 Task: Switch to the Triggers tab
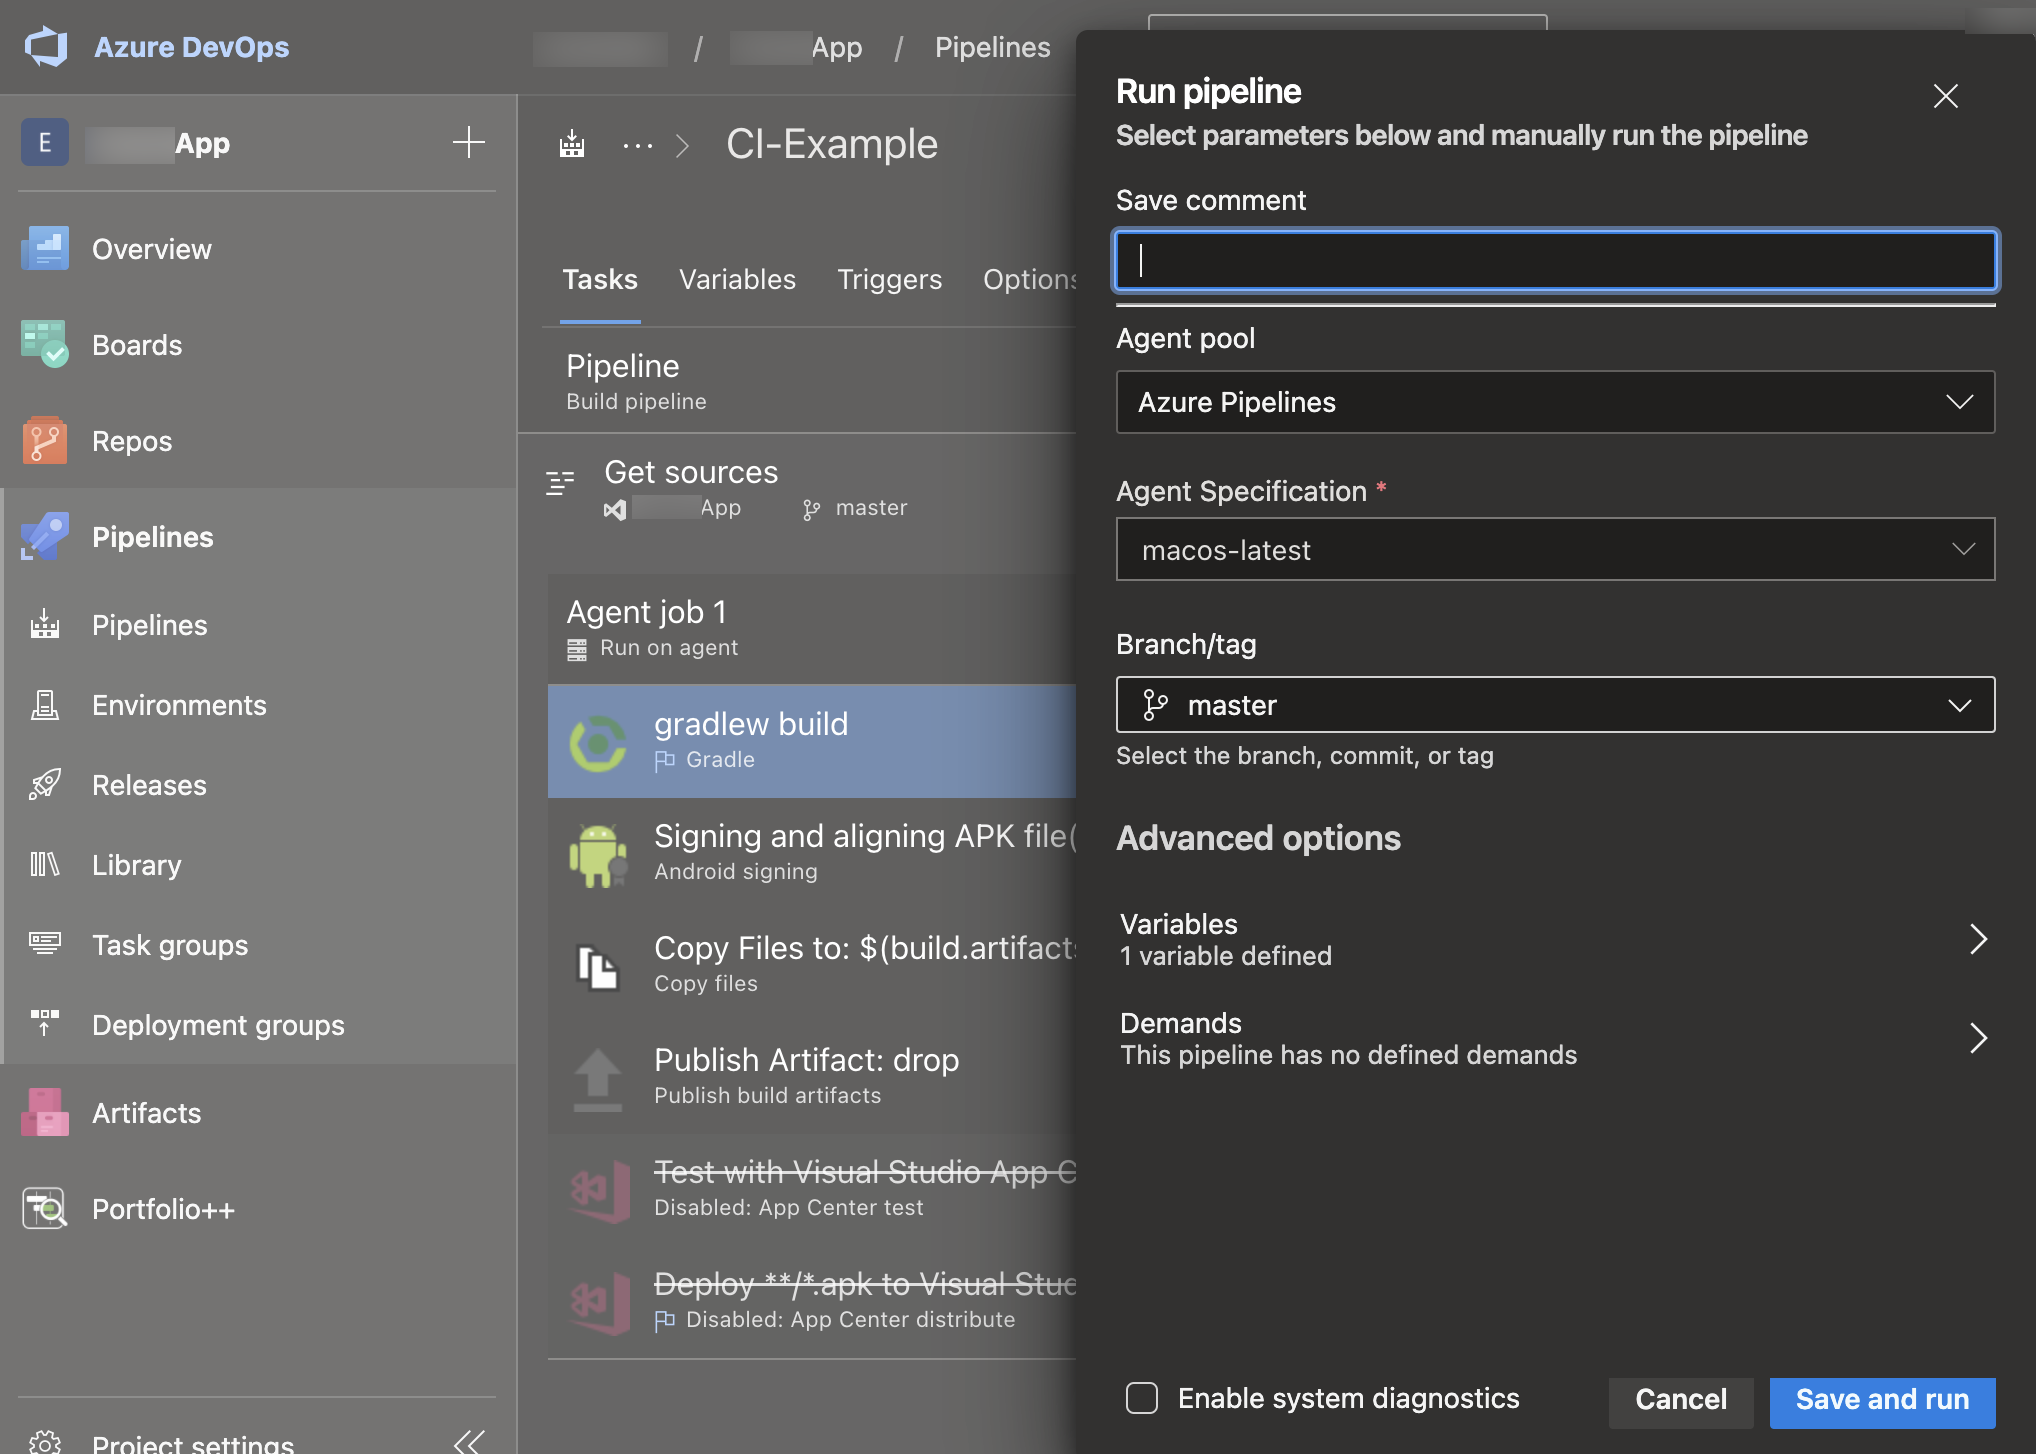point(889,279)
